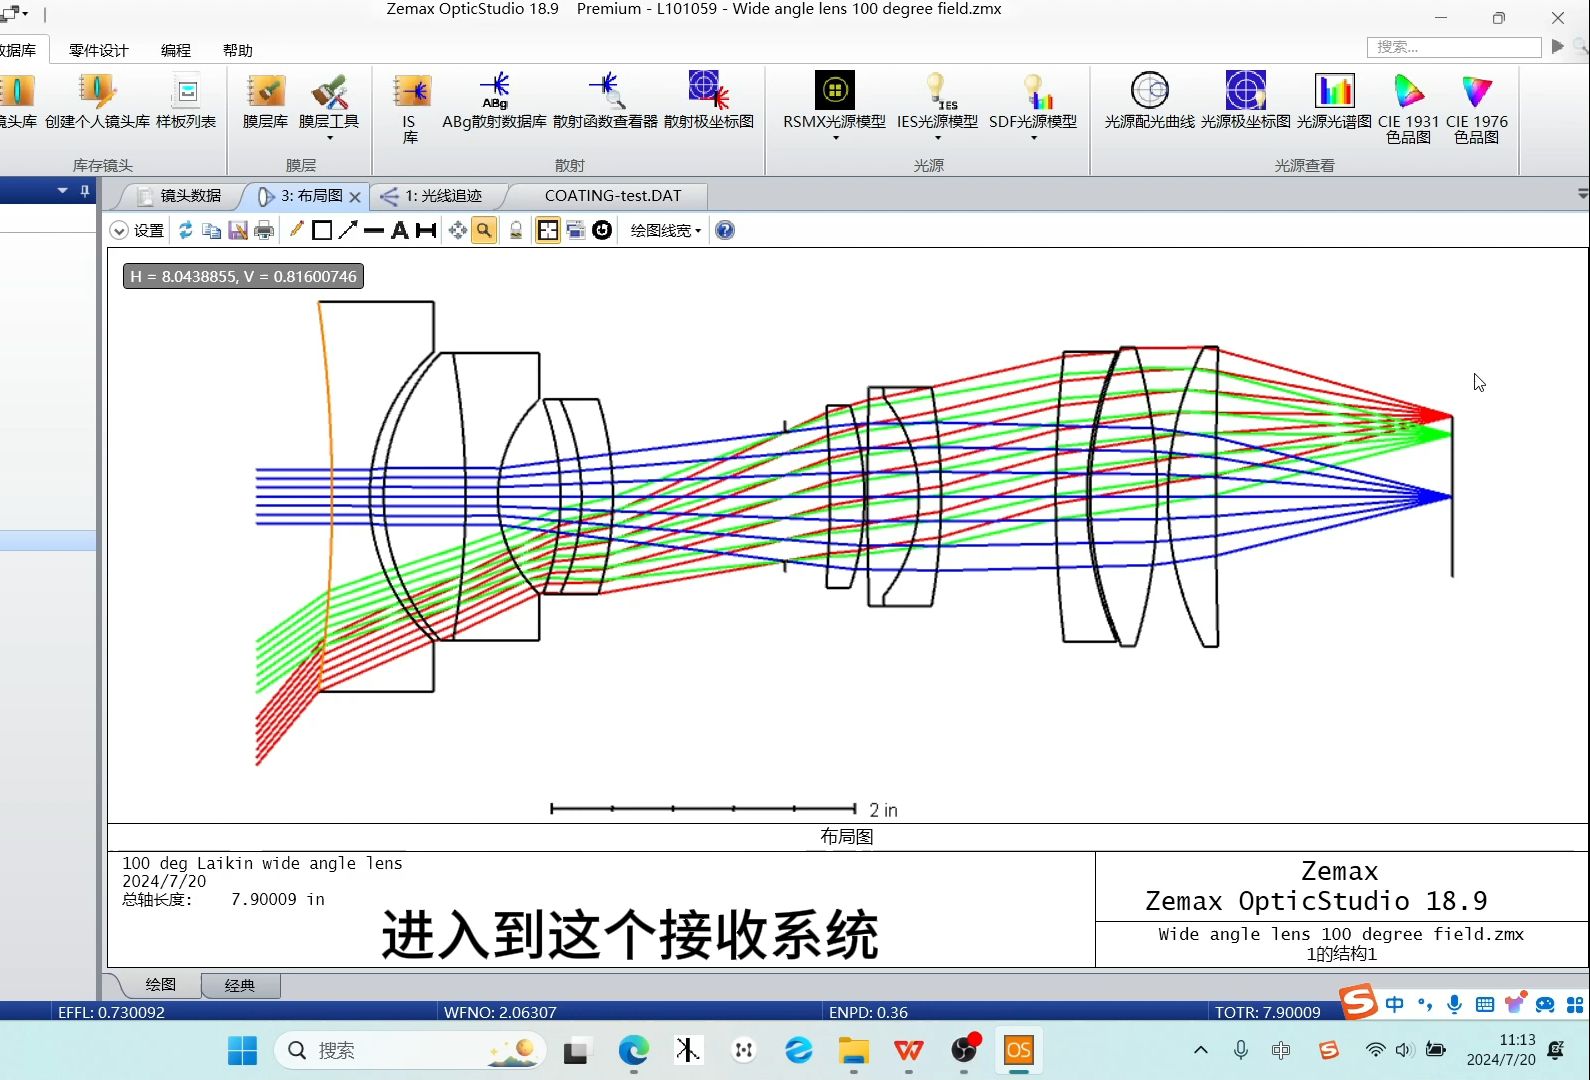This screenshot has width=1590, height=1080.
Task: Click the Windows taskbar 搜索 box
Action: point(410,1050)
